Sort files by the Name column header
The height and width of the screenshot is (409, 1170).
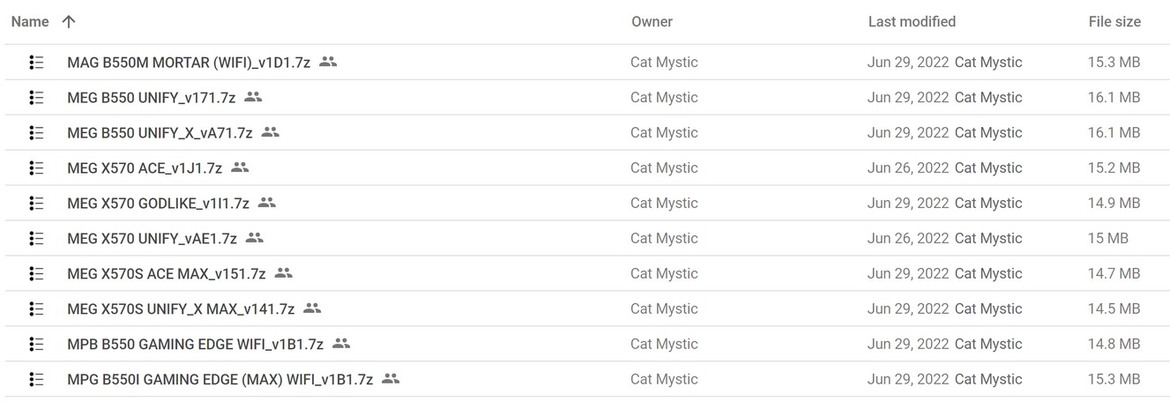(x=30, y=22)
